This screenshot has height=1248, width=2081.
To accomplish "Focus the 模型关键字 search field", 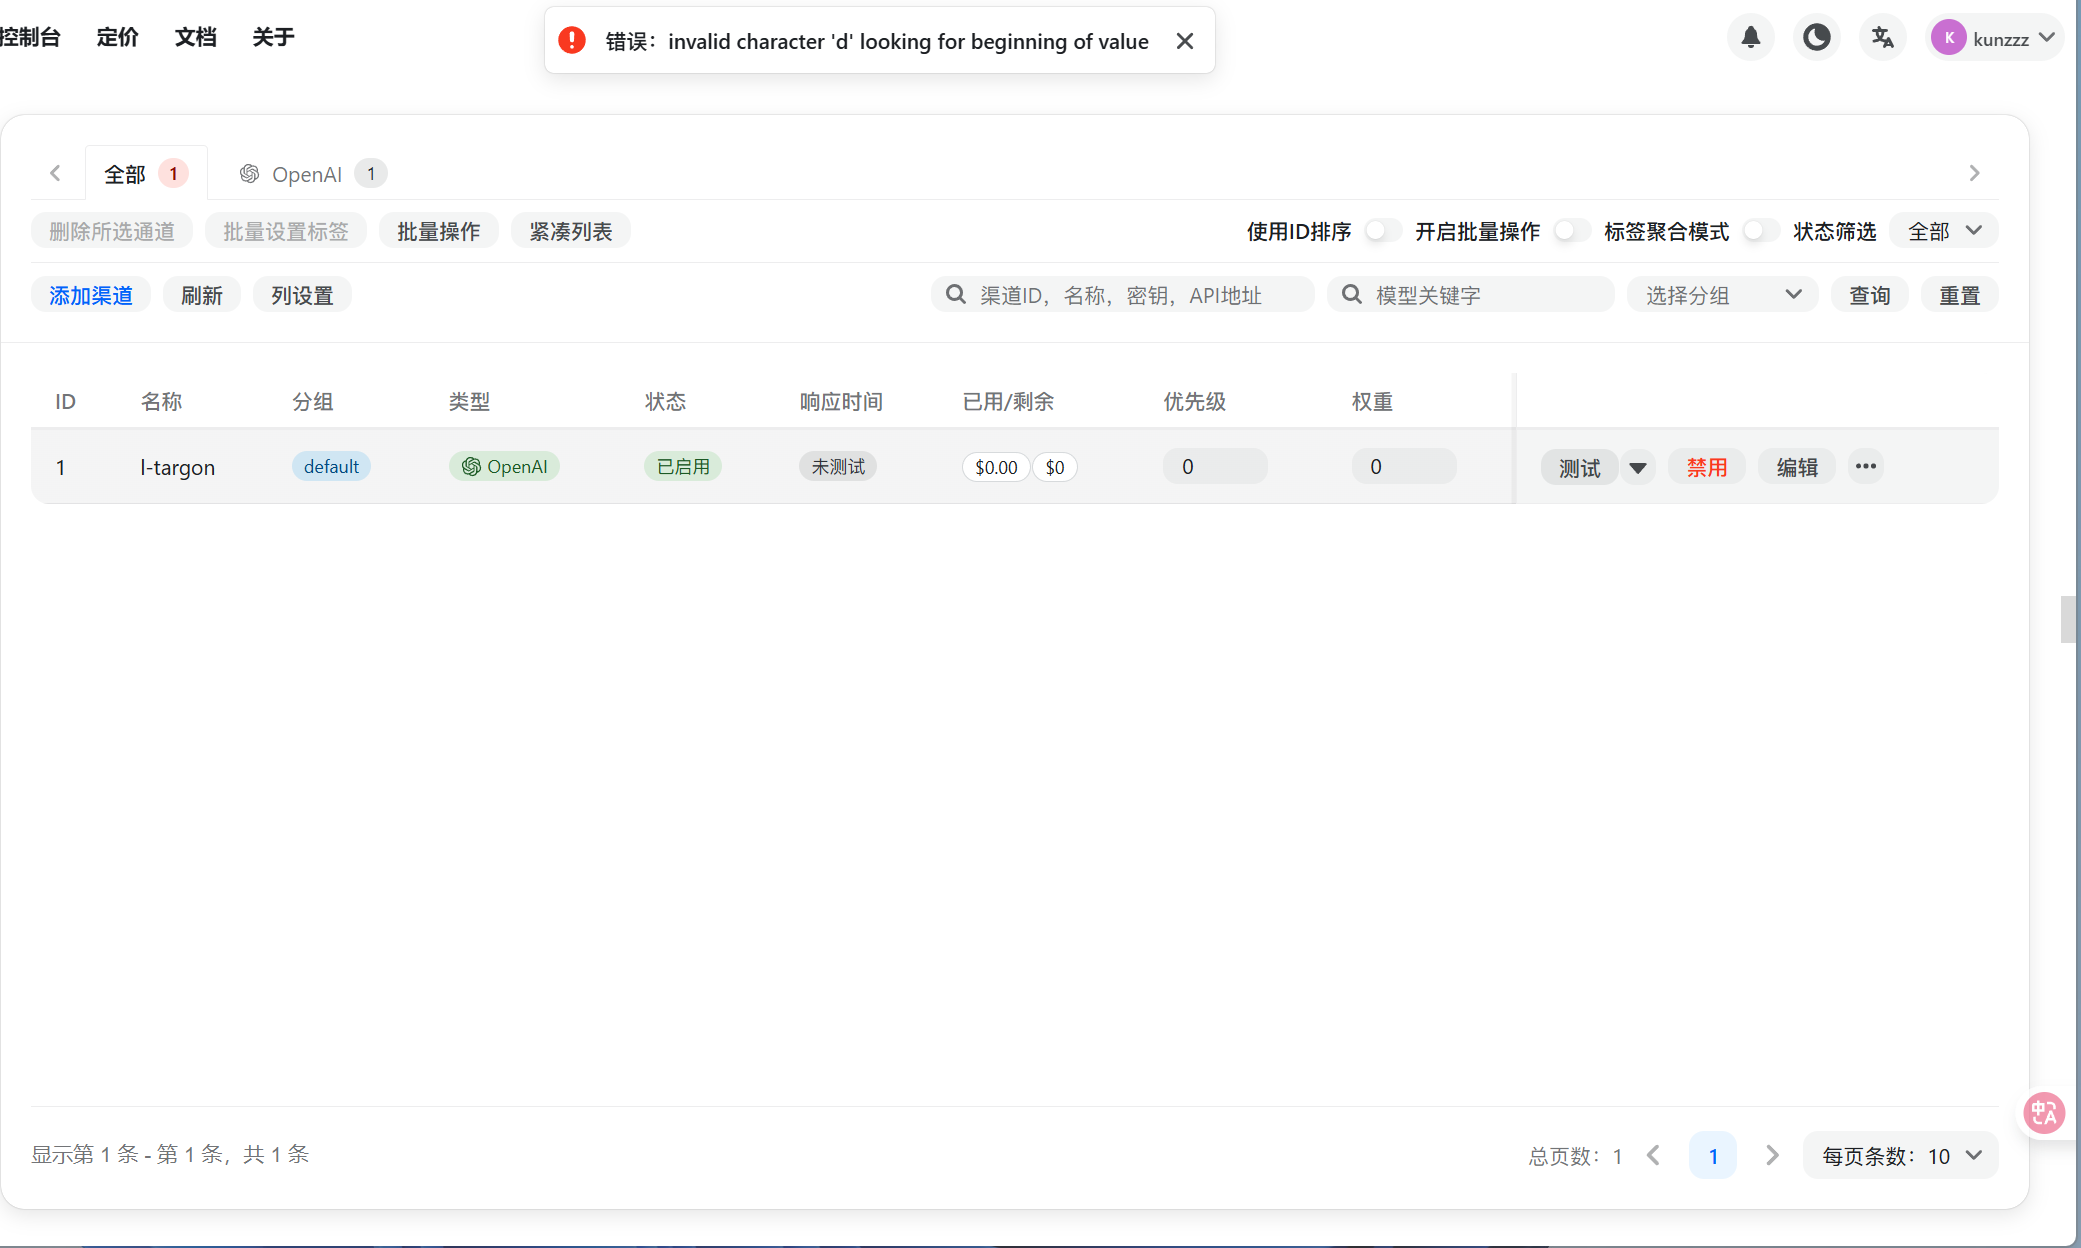I will click(1471, 295).
